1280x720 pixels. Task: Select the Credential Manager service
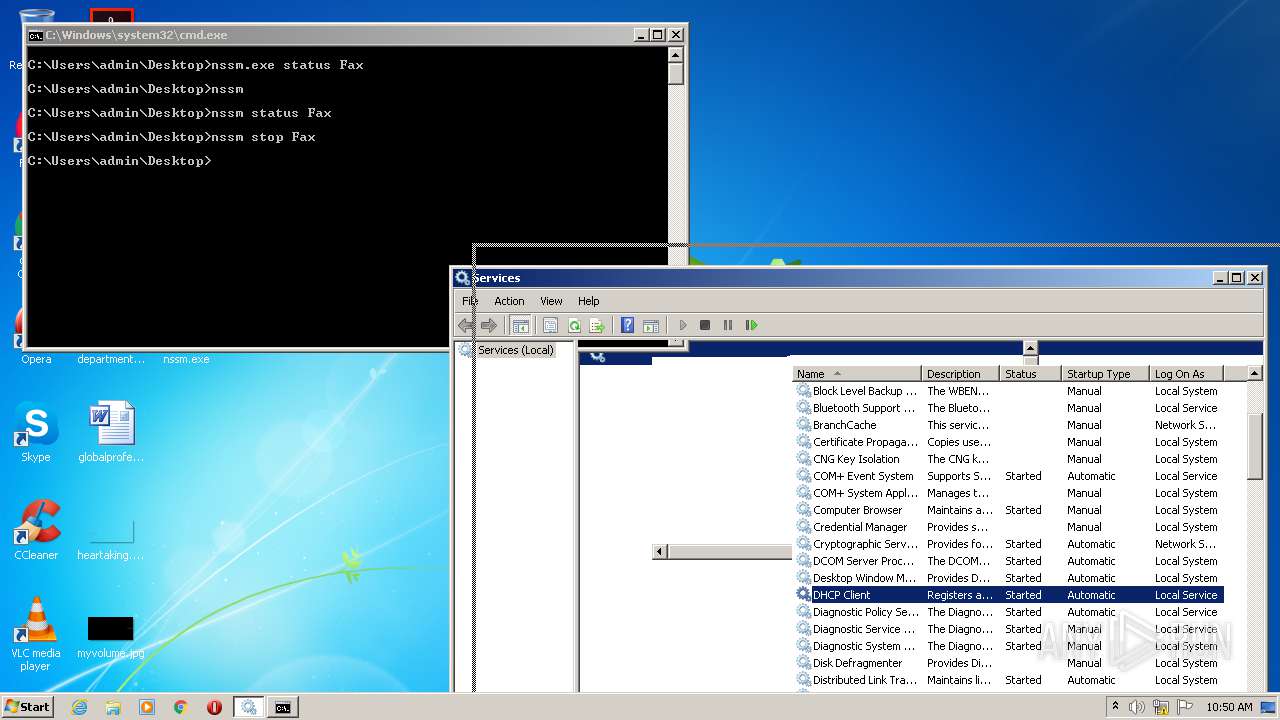[1009, 527]
